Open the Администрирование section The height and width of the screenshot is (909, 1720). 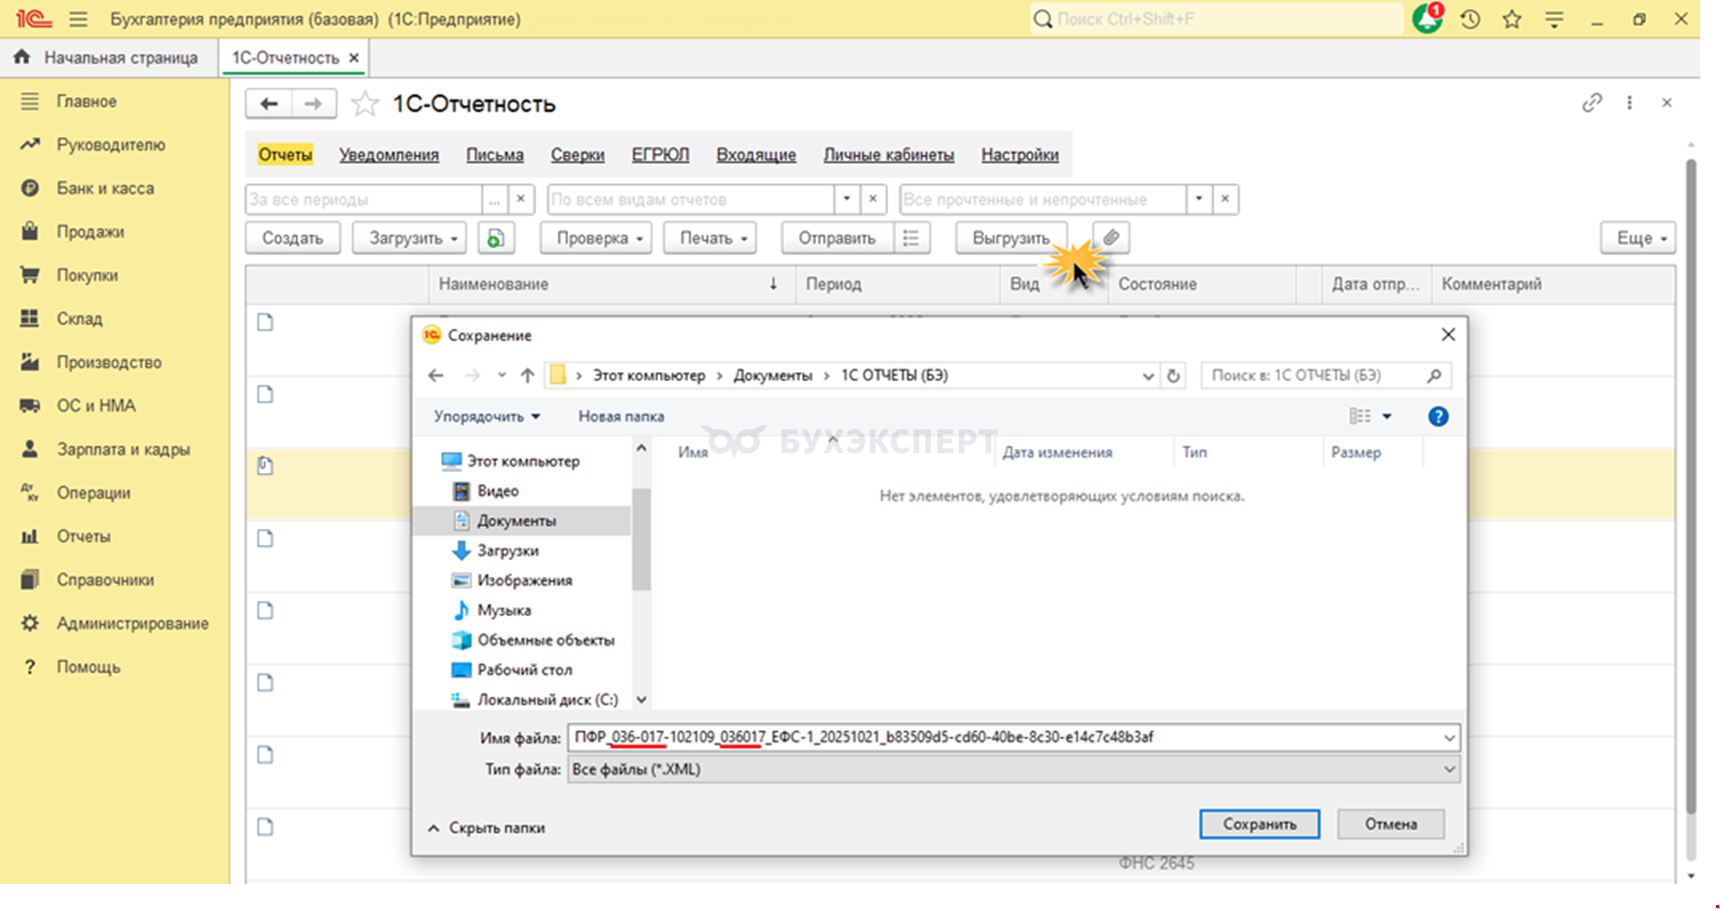(x=132, y=623)
